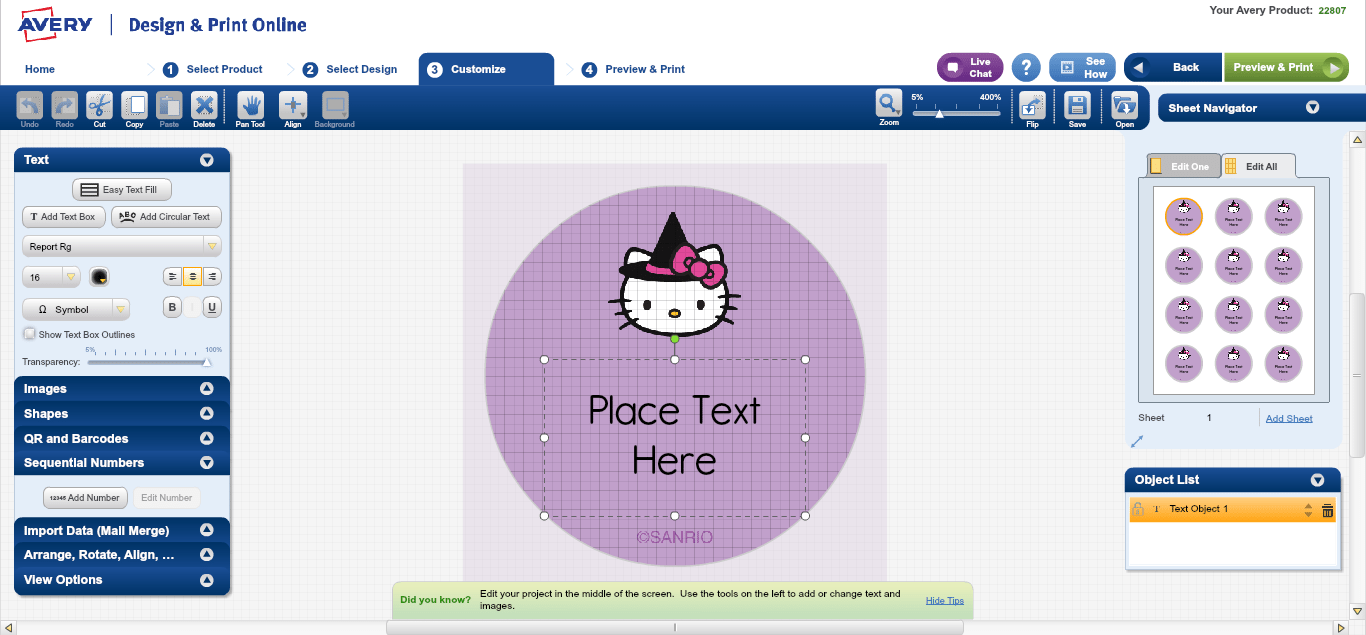Switch to Edit All mode
This screenshot has height=635, width=1366.
tap(1258, 166)
